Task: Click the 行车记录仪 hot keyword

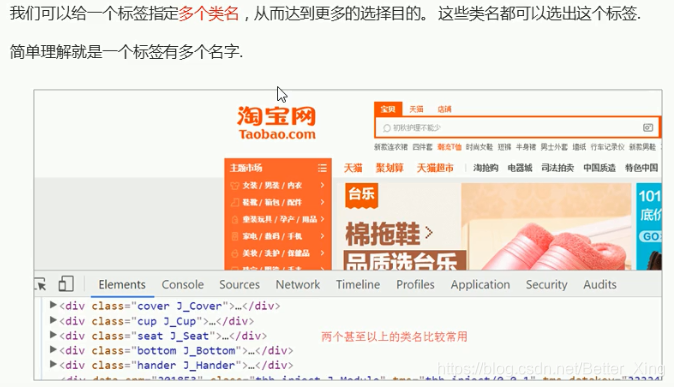Action: [x=607, y=147]
